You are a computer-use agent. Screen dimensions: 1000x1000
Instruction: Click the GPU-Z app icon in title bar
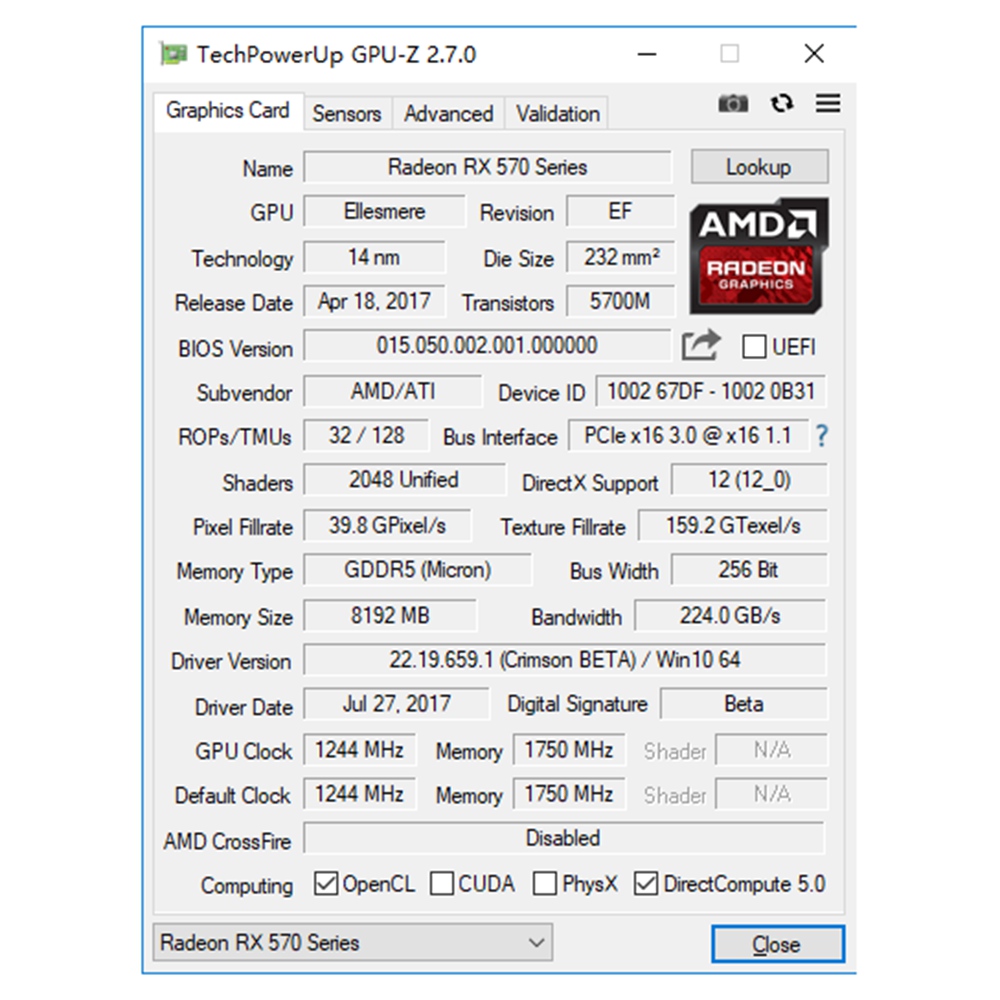(173, 54)
